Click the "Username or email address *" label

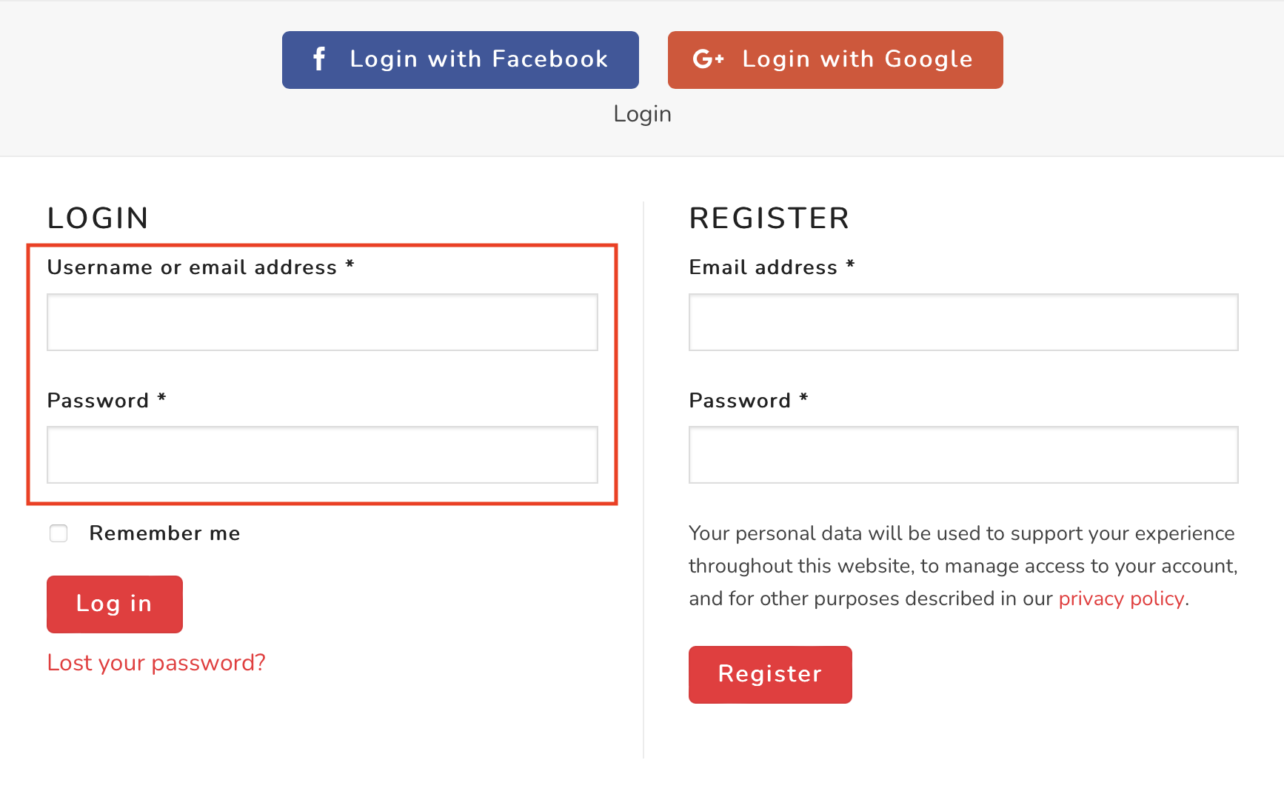[x=201, y=267]
